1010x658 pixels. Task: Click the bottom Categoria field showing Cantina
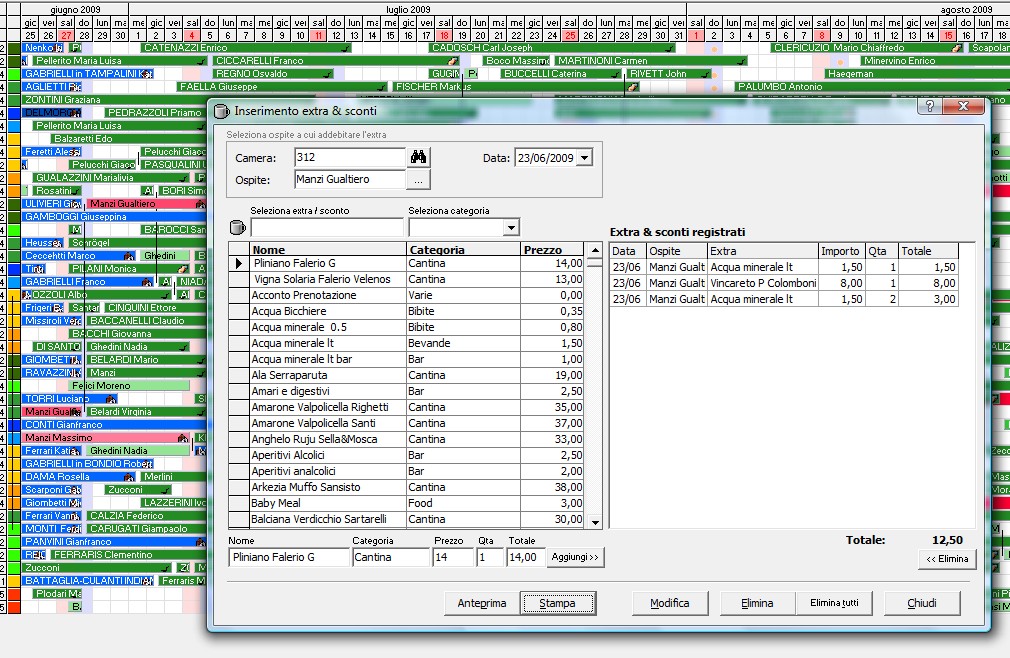coord(390,557)
